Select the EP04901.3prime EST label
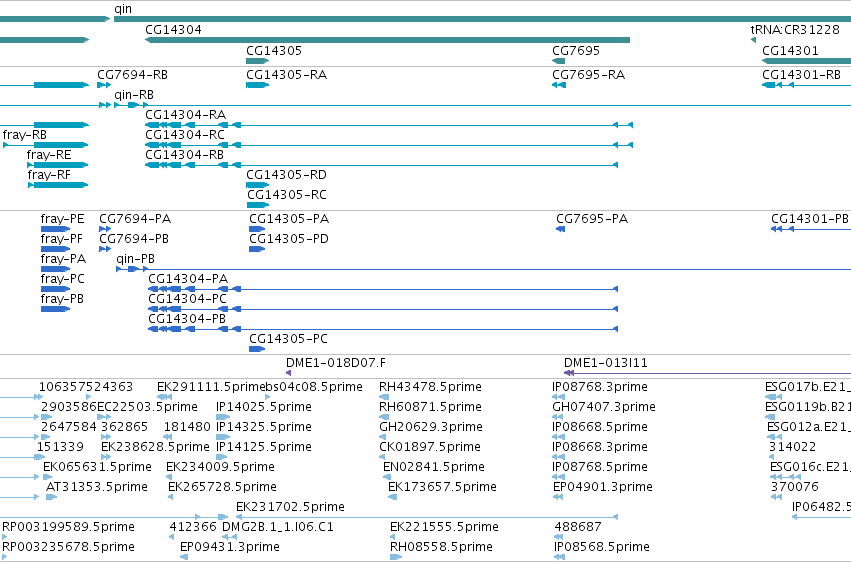 coord(603,487)
